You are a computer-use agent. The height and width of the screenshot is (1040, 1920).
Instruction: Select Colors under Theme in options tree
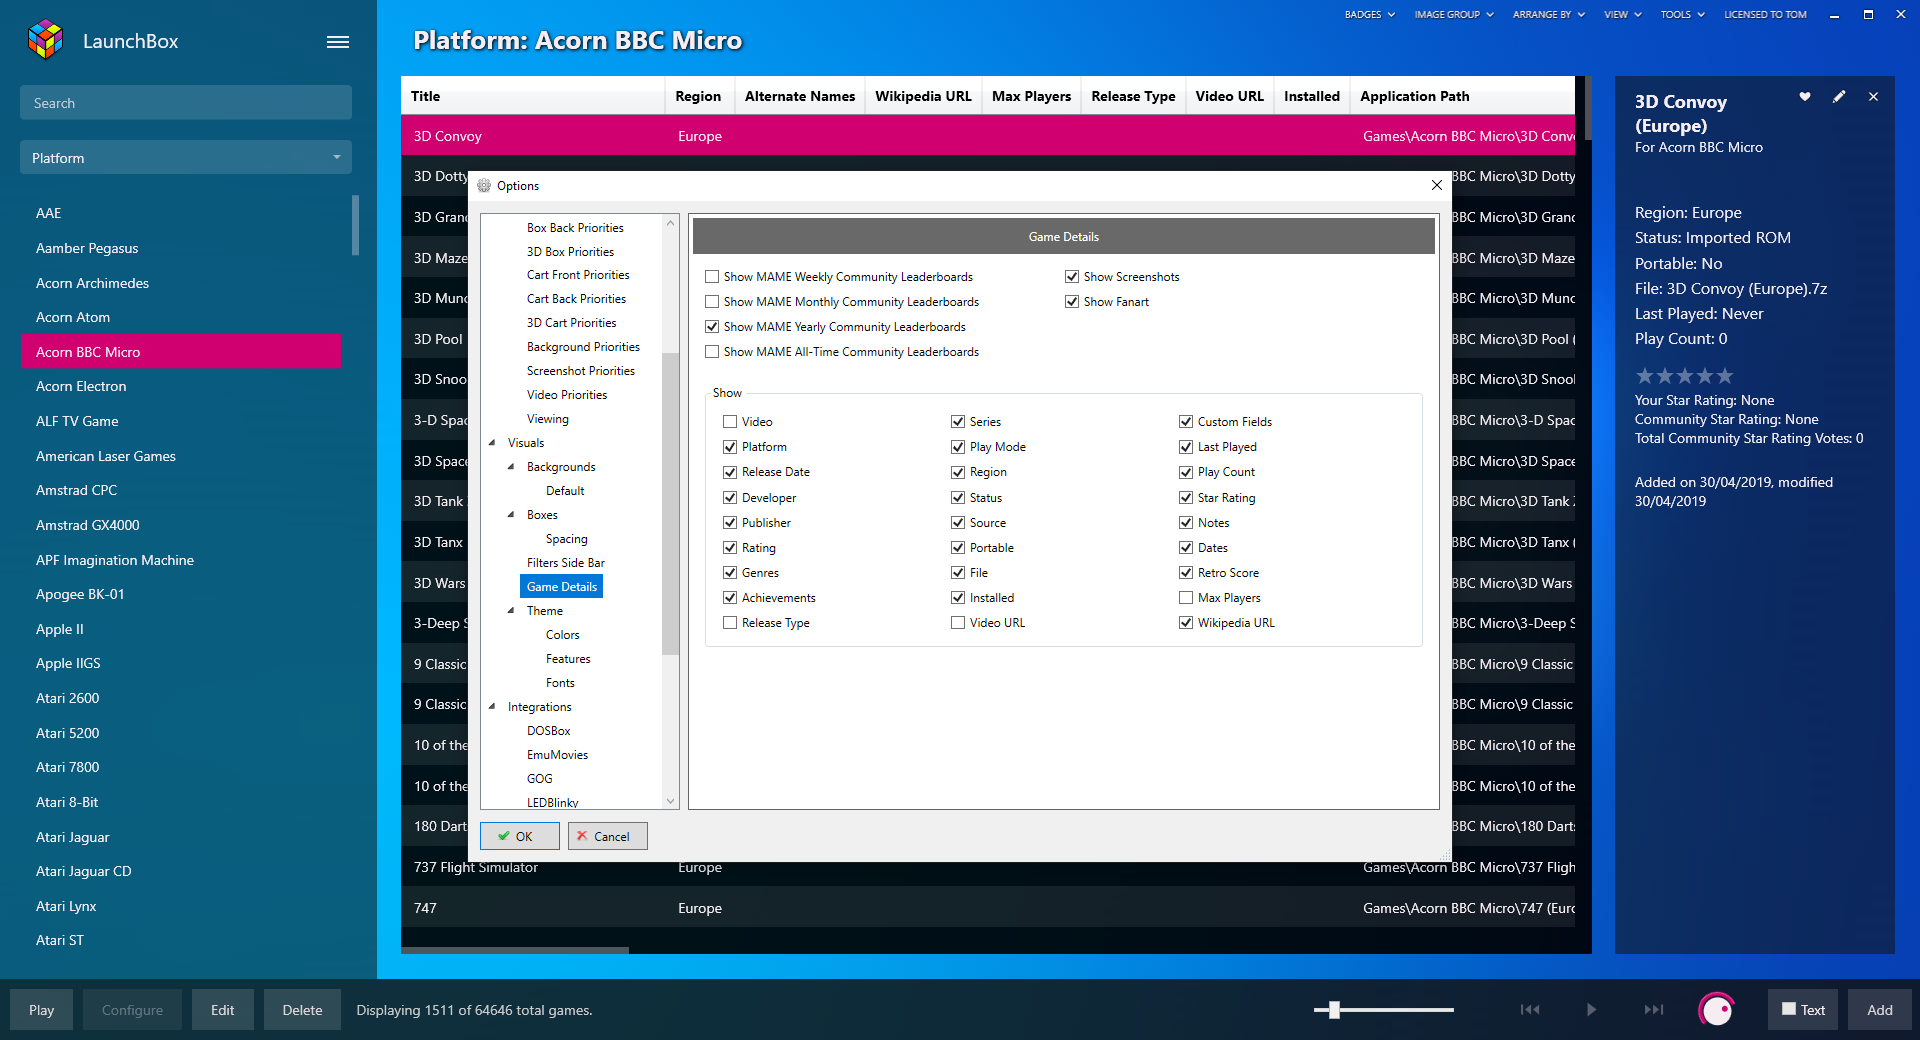click(x=563, y=635)
